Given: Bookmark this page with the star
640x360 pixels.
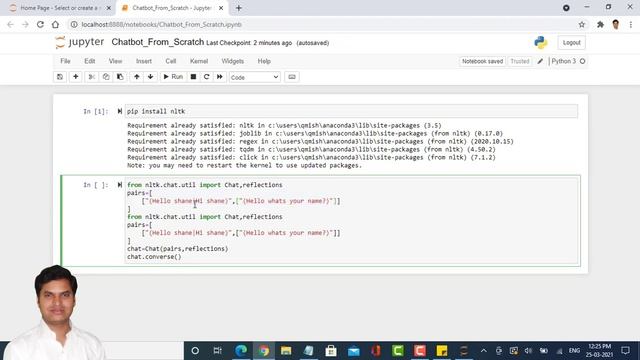Looking at the screenshot, I should point(582,24).
